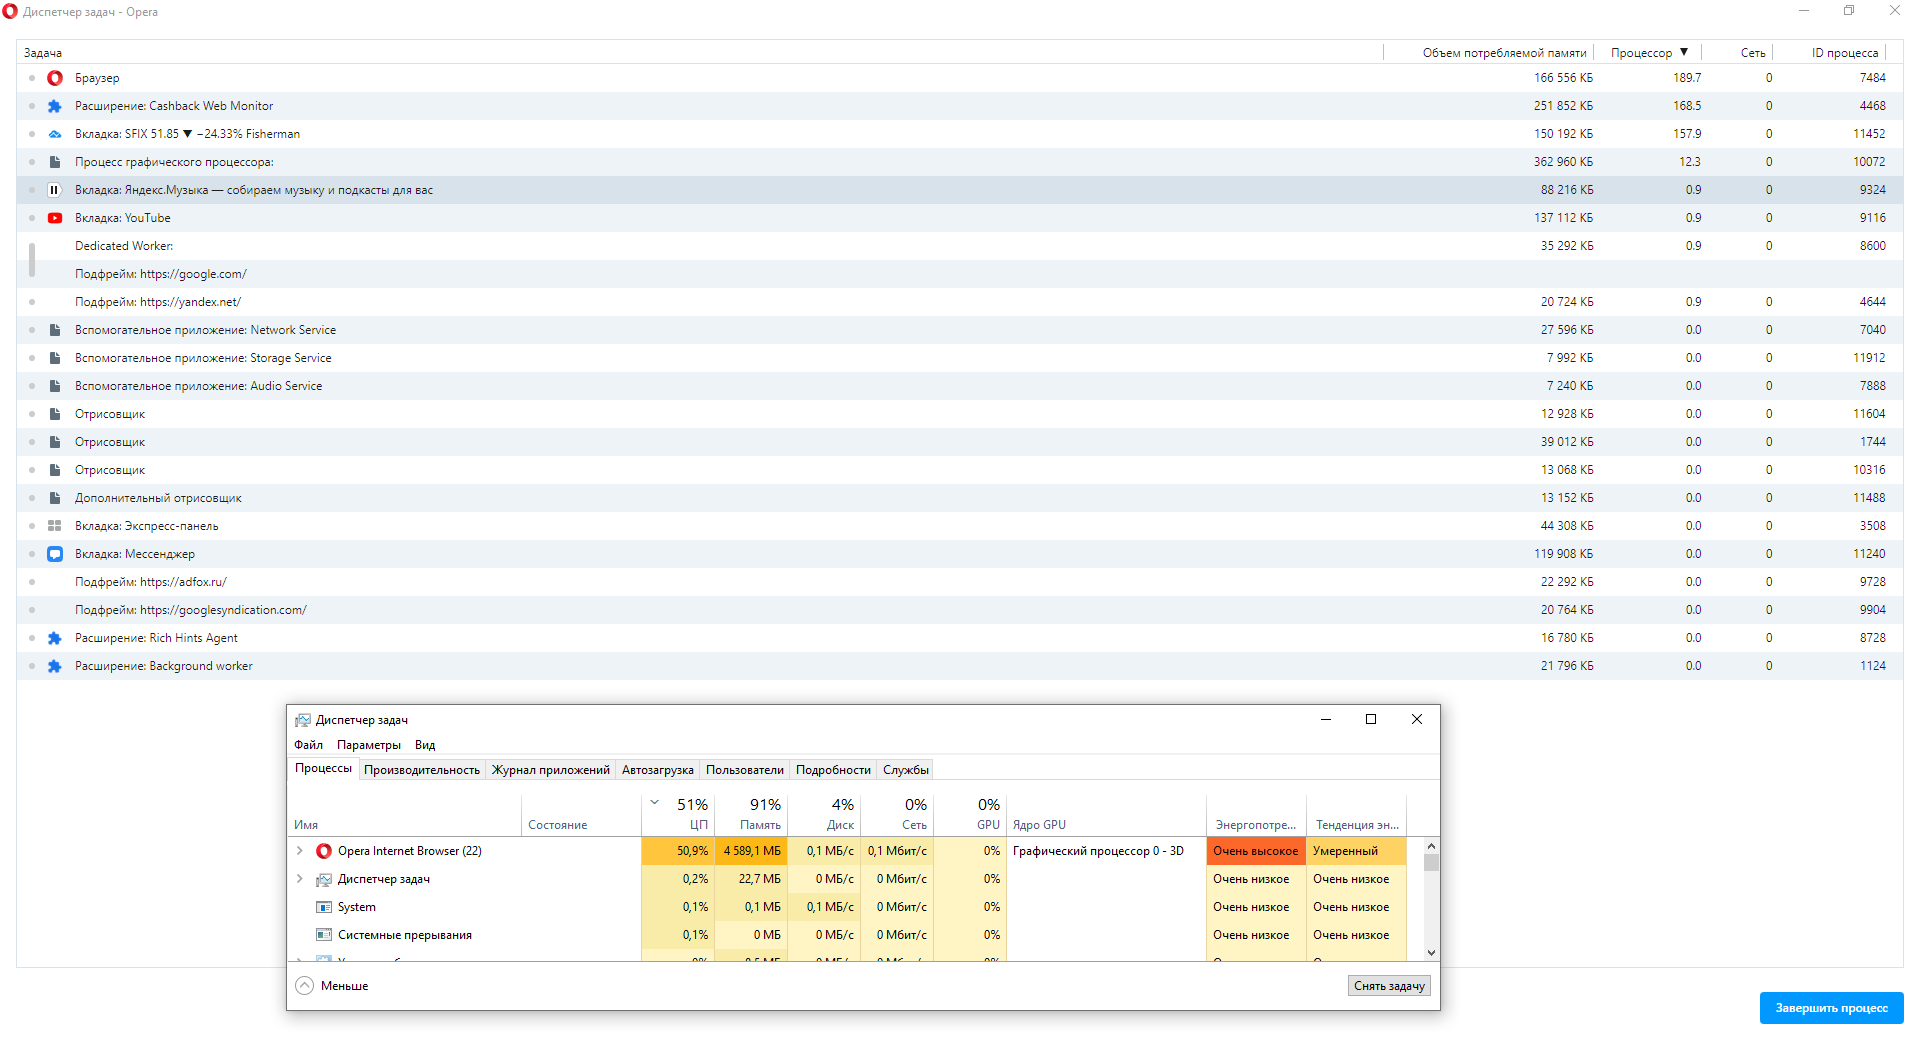
Task: Click the Network Service document icon
Action: [55, 330]
